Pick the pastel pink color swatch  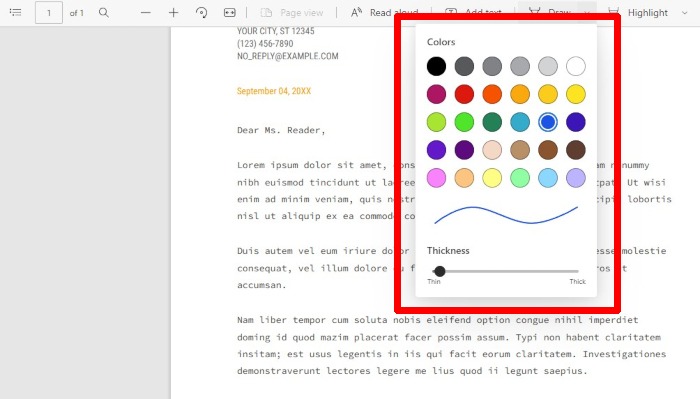(x=436, y=178)
